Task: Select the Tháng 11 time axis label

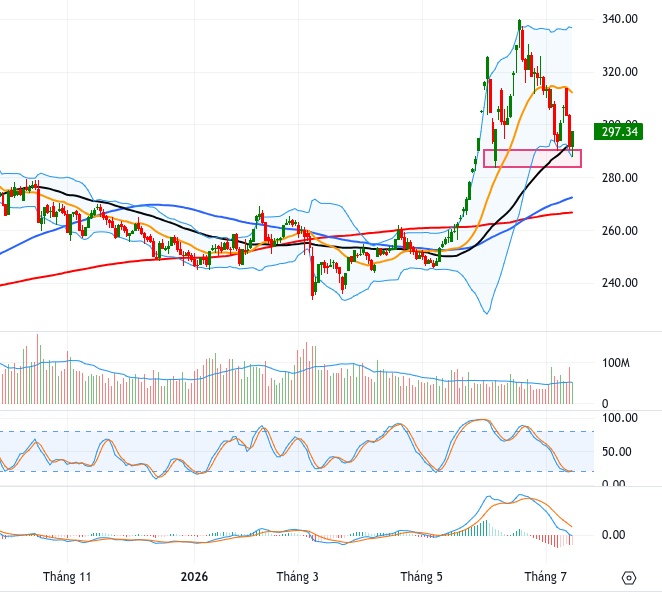Action: [x=67, y=577]
